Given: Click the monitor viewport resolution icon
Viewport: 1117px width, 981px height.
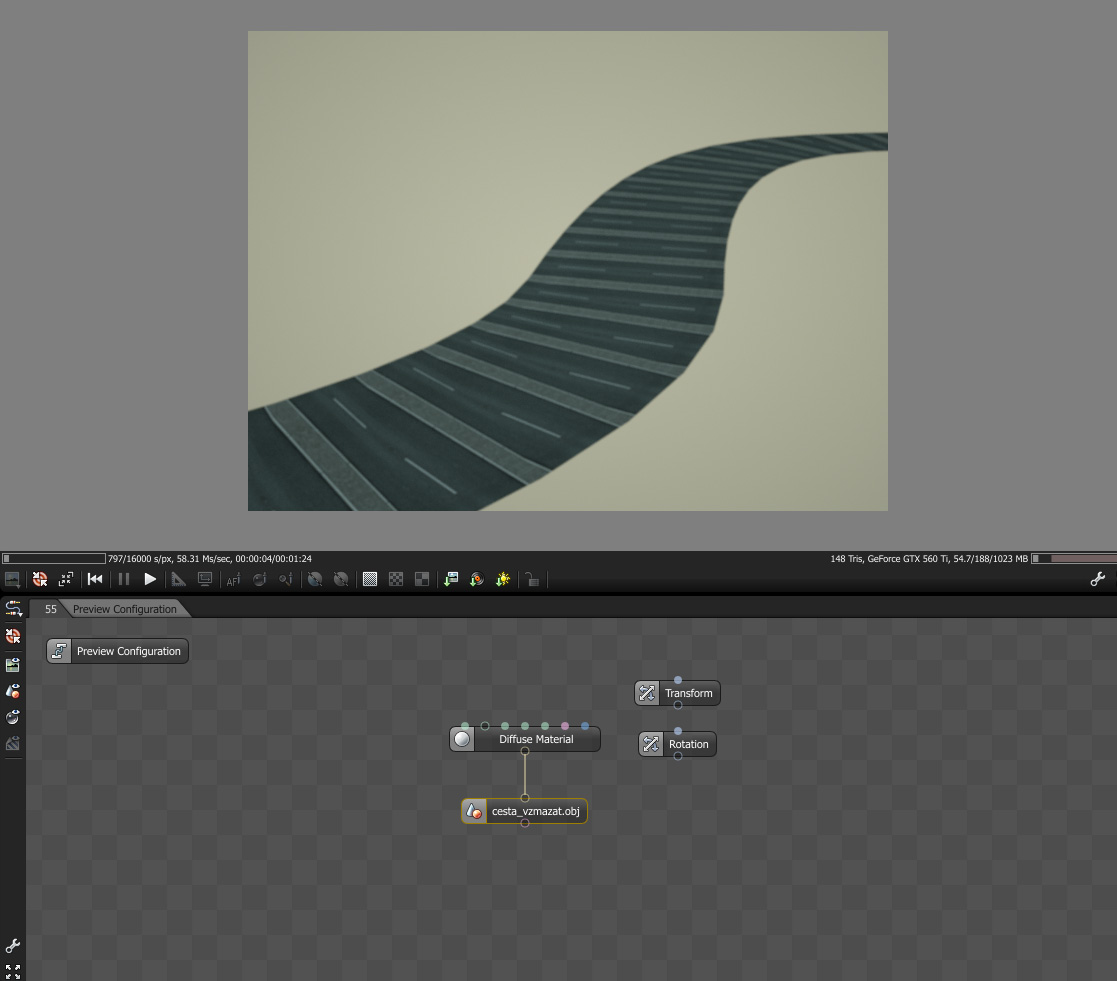Looking at the screenshot, I should pos(205,579).
